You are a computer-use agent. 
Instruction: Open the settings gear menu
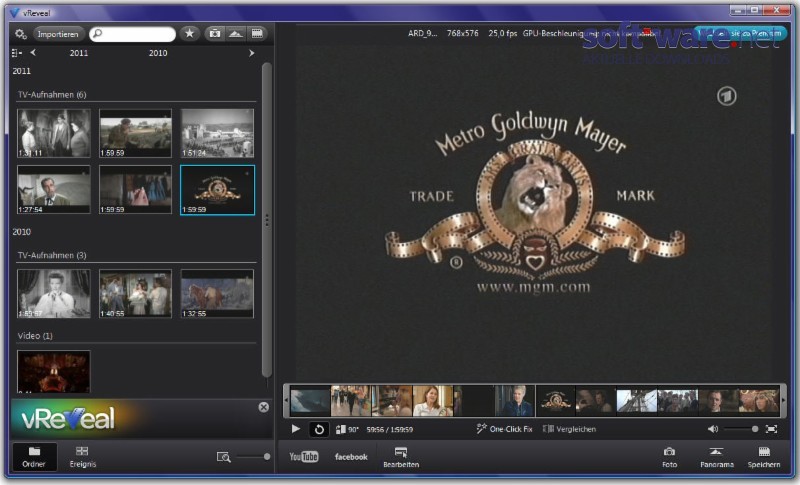tap(20, 34)
